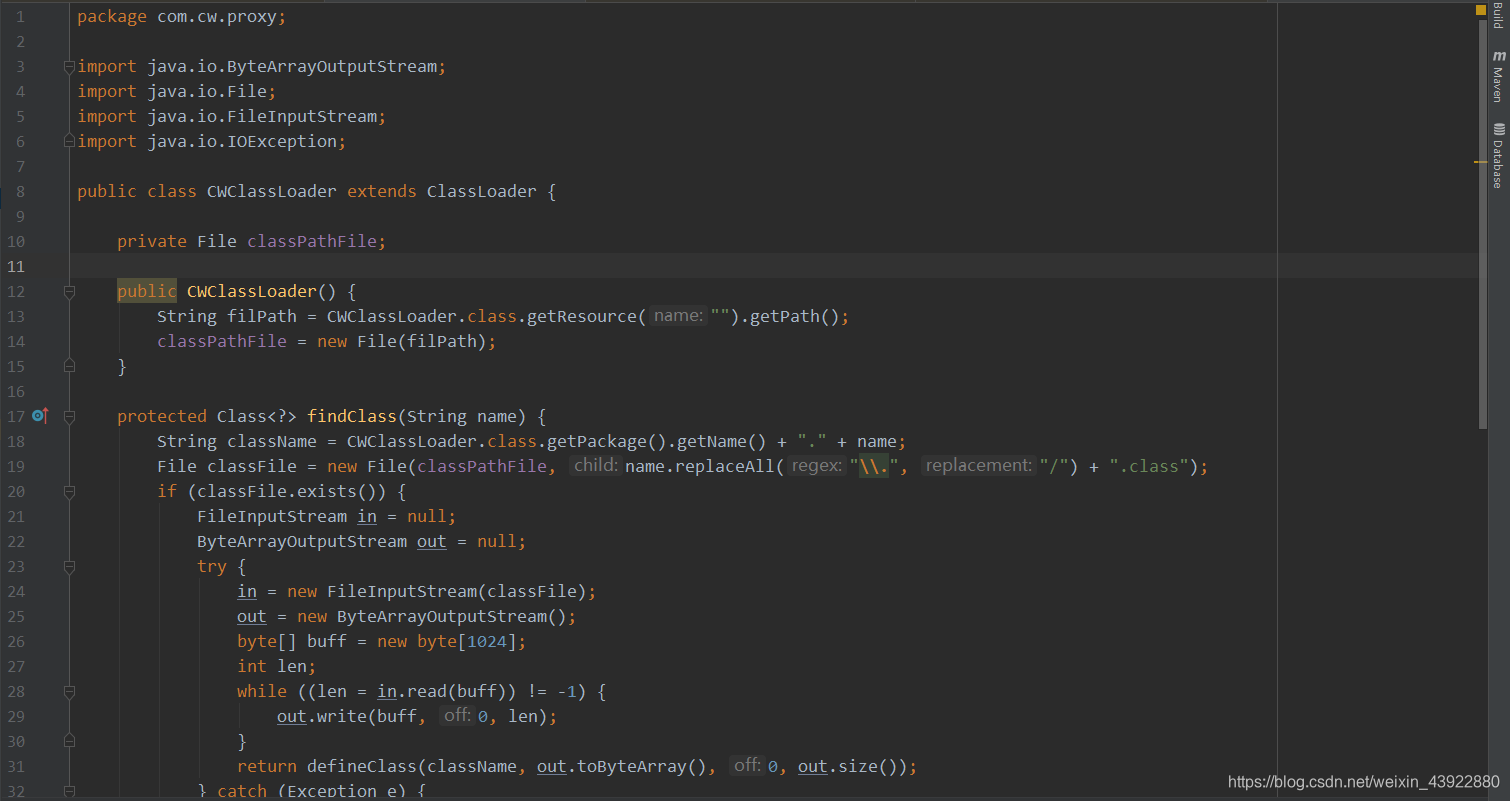Click line number 26 in the gutter
This screenshot has height=801, width=1510.
[x=16, y=641]
